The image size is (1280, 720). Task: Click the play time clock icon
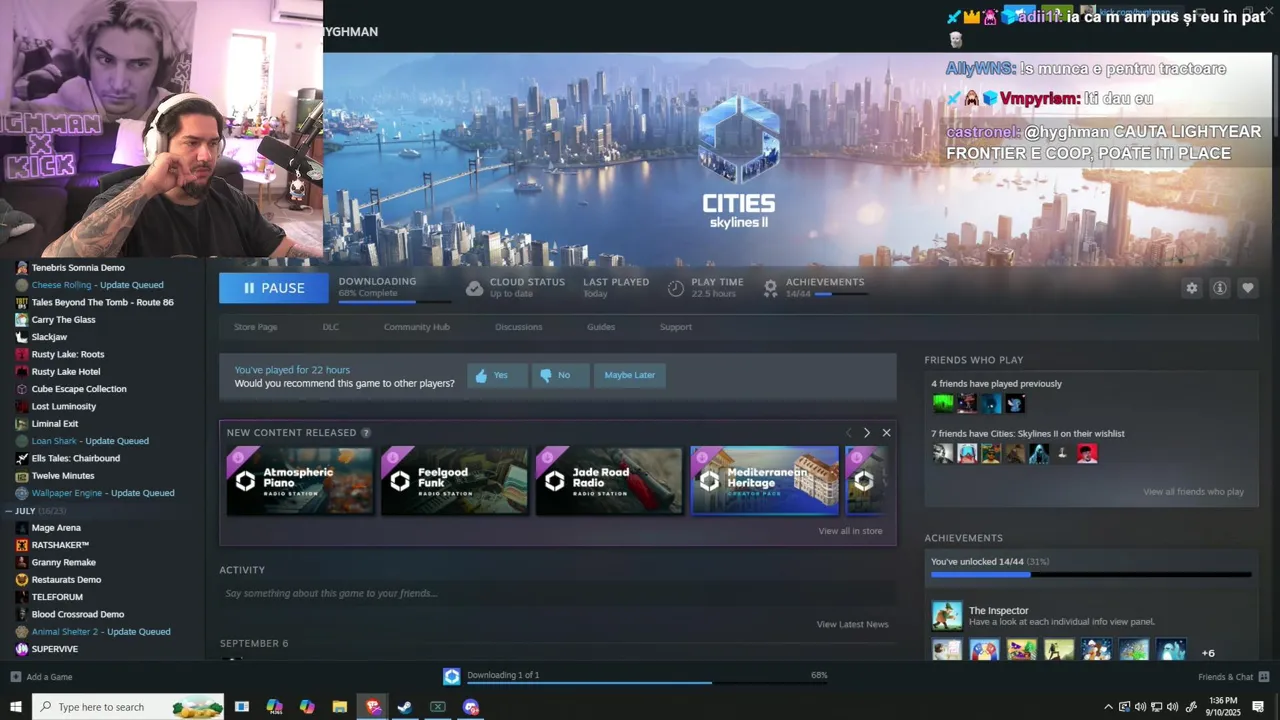click(676, 288)
